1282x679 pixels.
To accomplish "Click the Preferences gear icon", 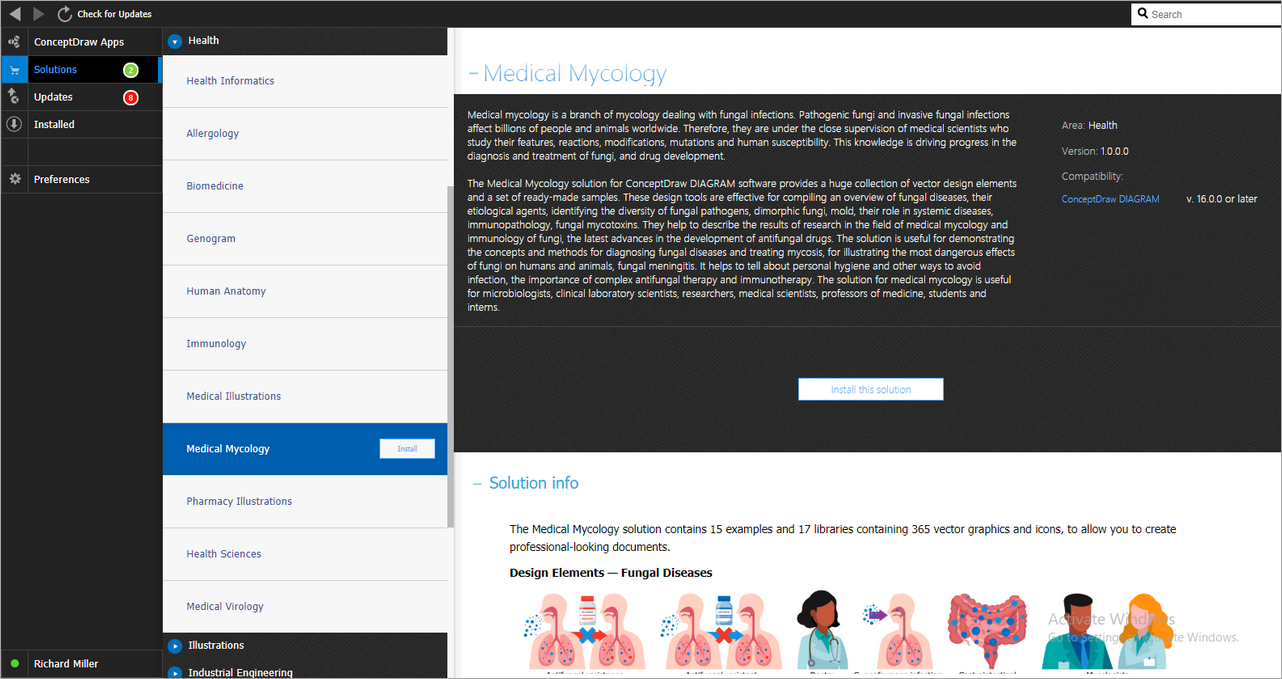I will click(x=14, y=179).
